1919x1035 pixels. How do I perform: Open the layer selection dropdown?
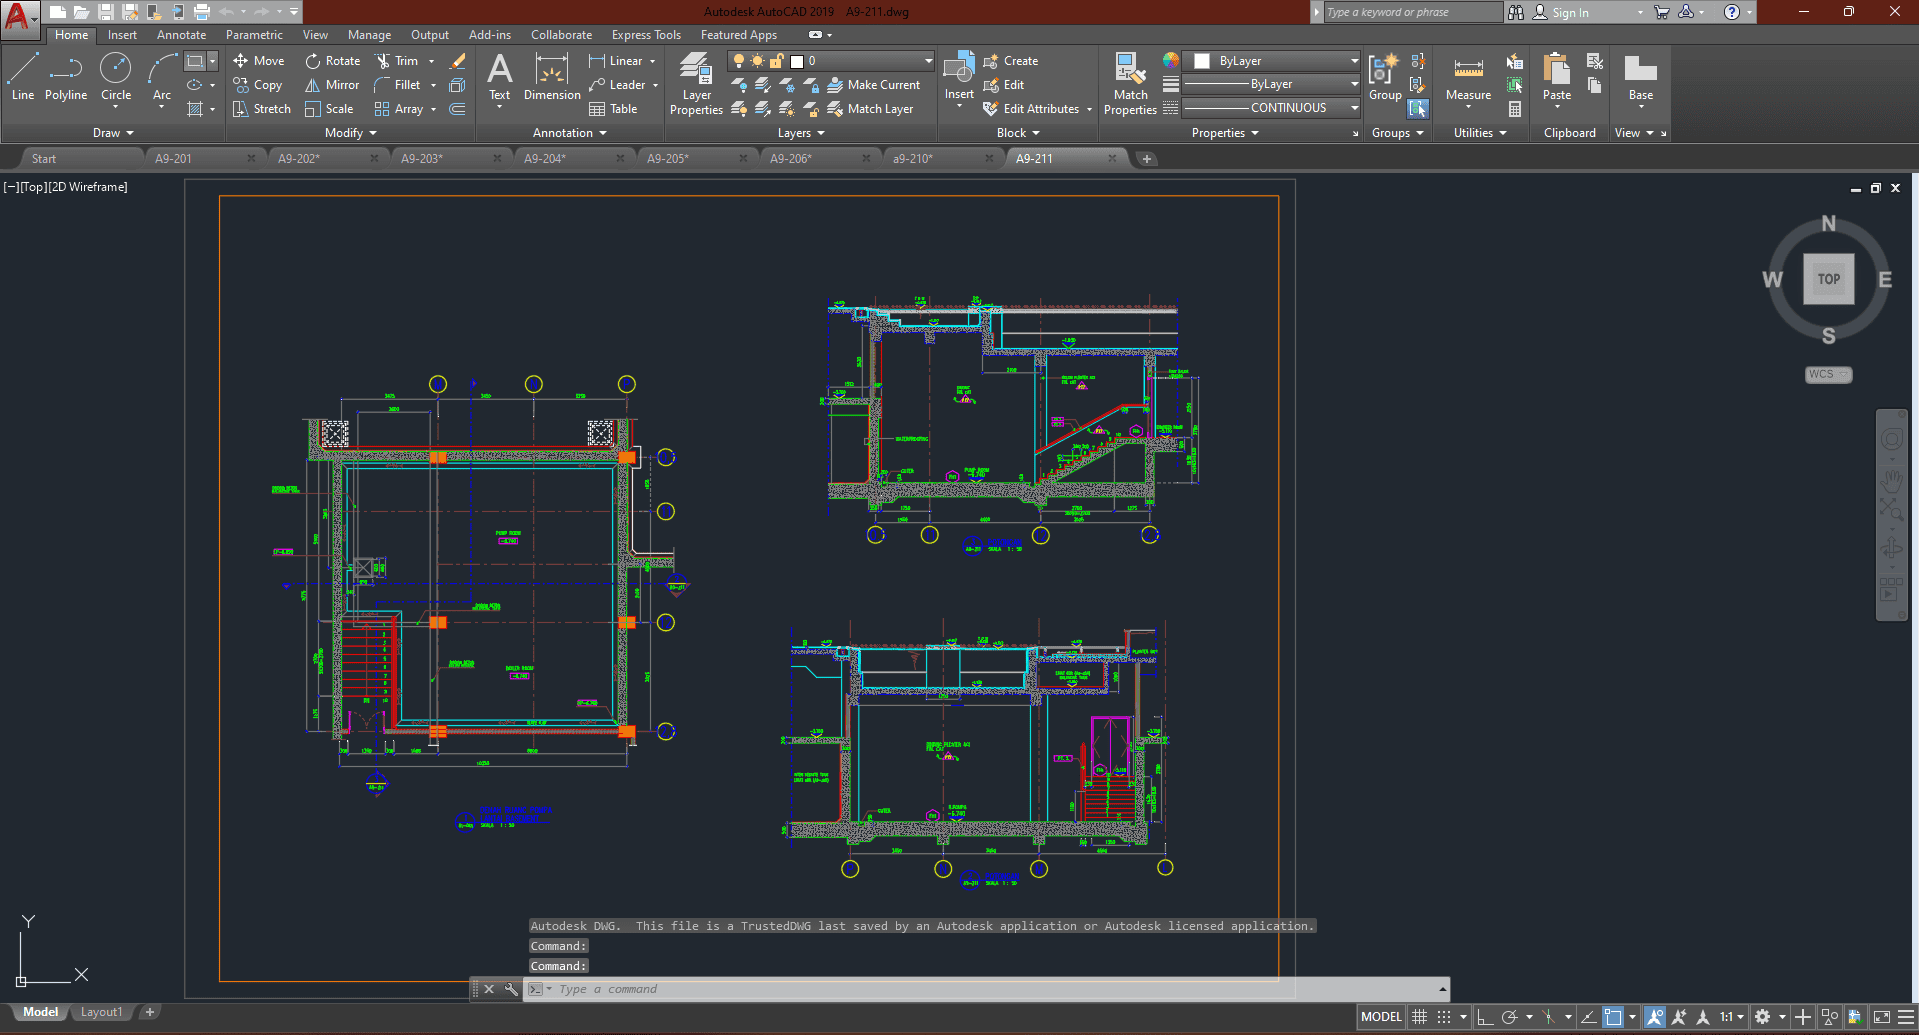pos(928,61)
